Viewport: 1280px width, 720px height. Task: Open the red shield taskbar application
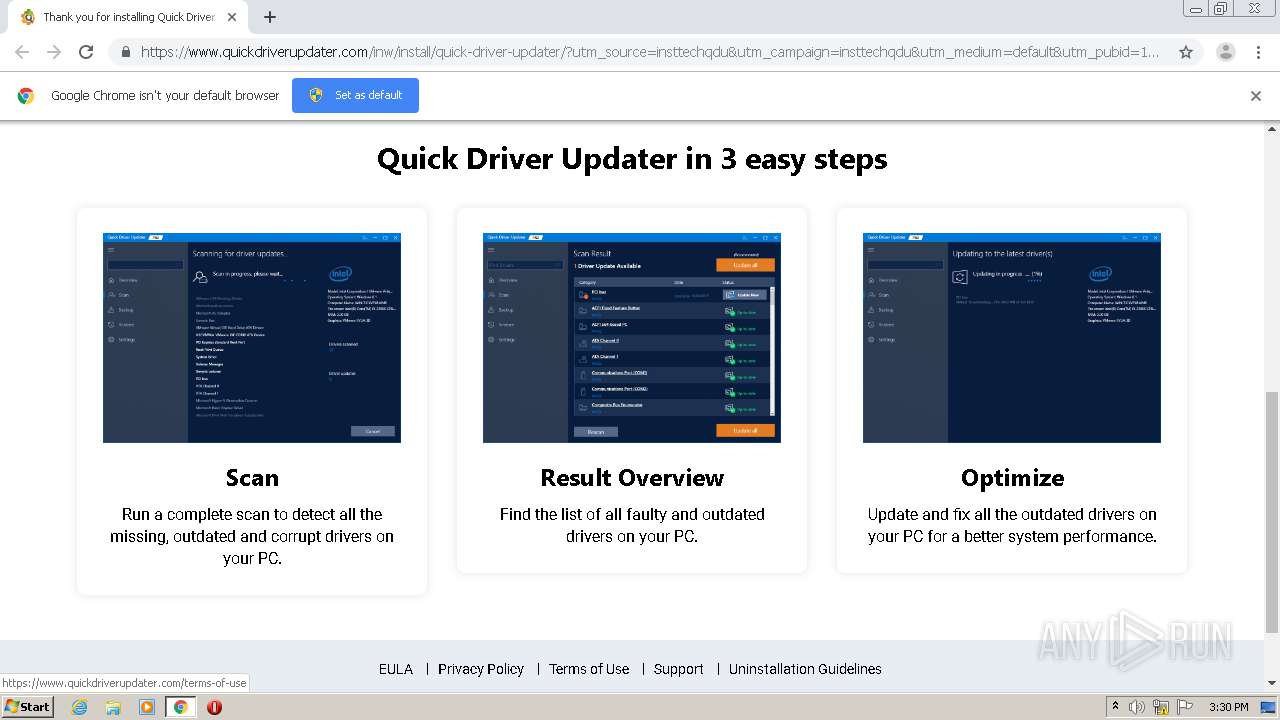[x=214, y=707]
